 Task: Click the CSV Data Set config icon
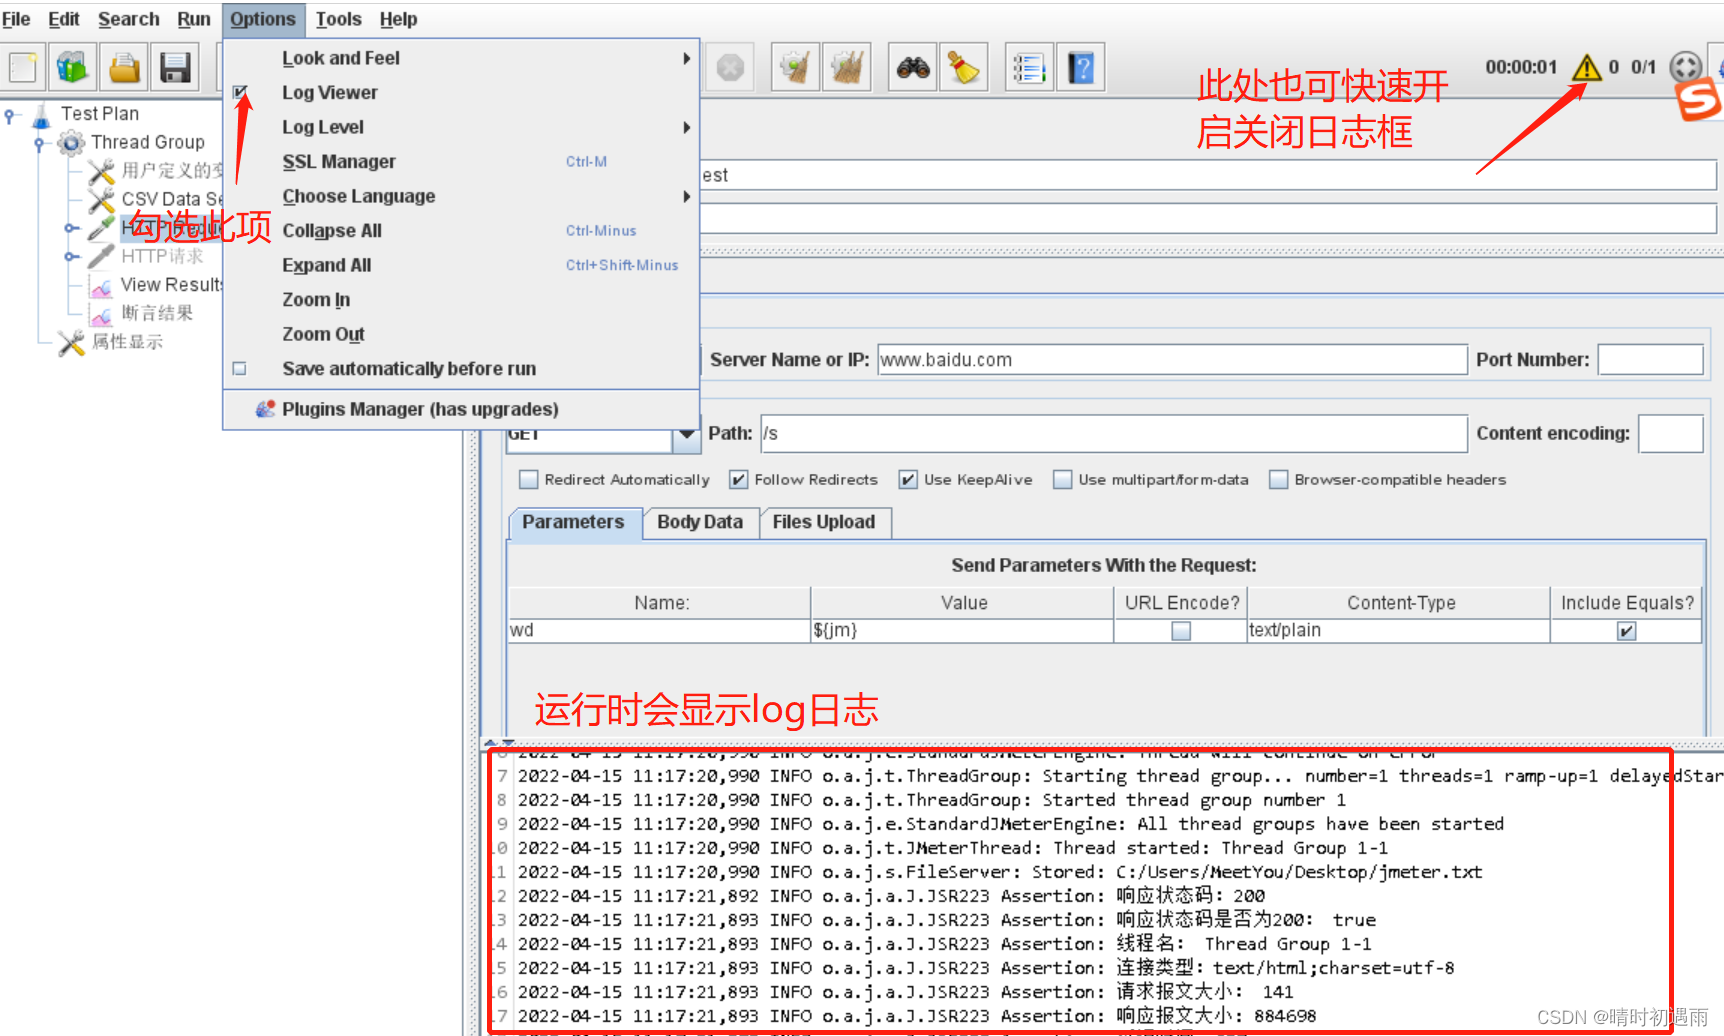[x=101, y=200]
